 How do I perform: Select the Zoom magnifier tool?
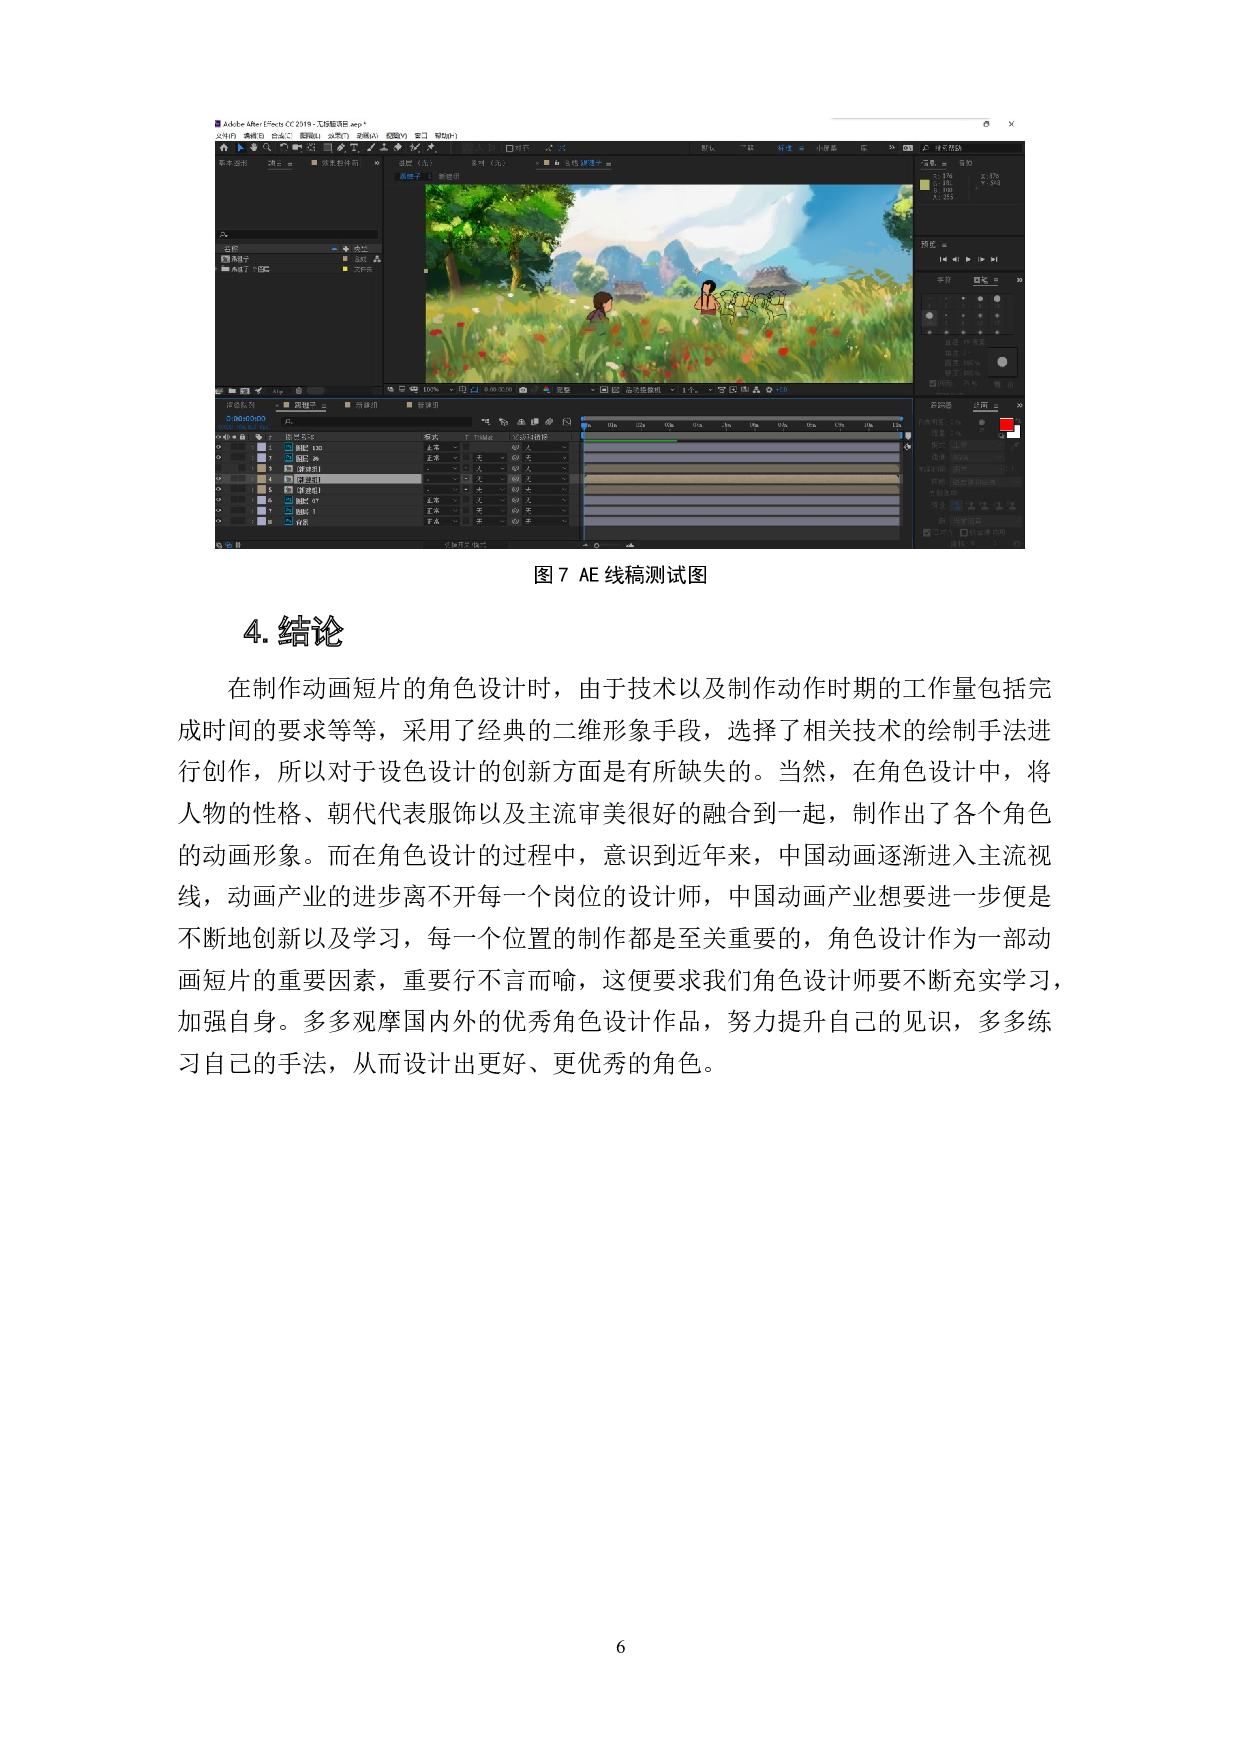(x=267, y=148)
